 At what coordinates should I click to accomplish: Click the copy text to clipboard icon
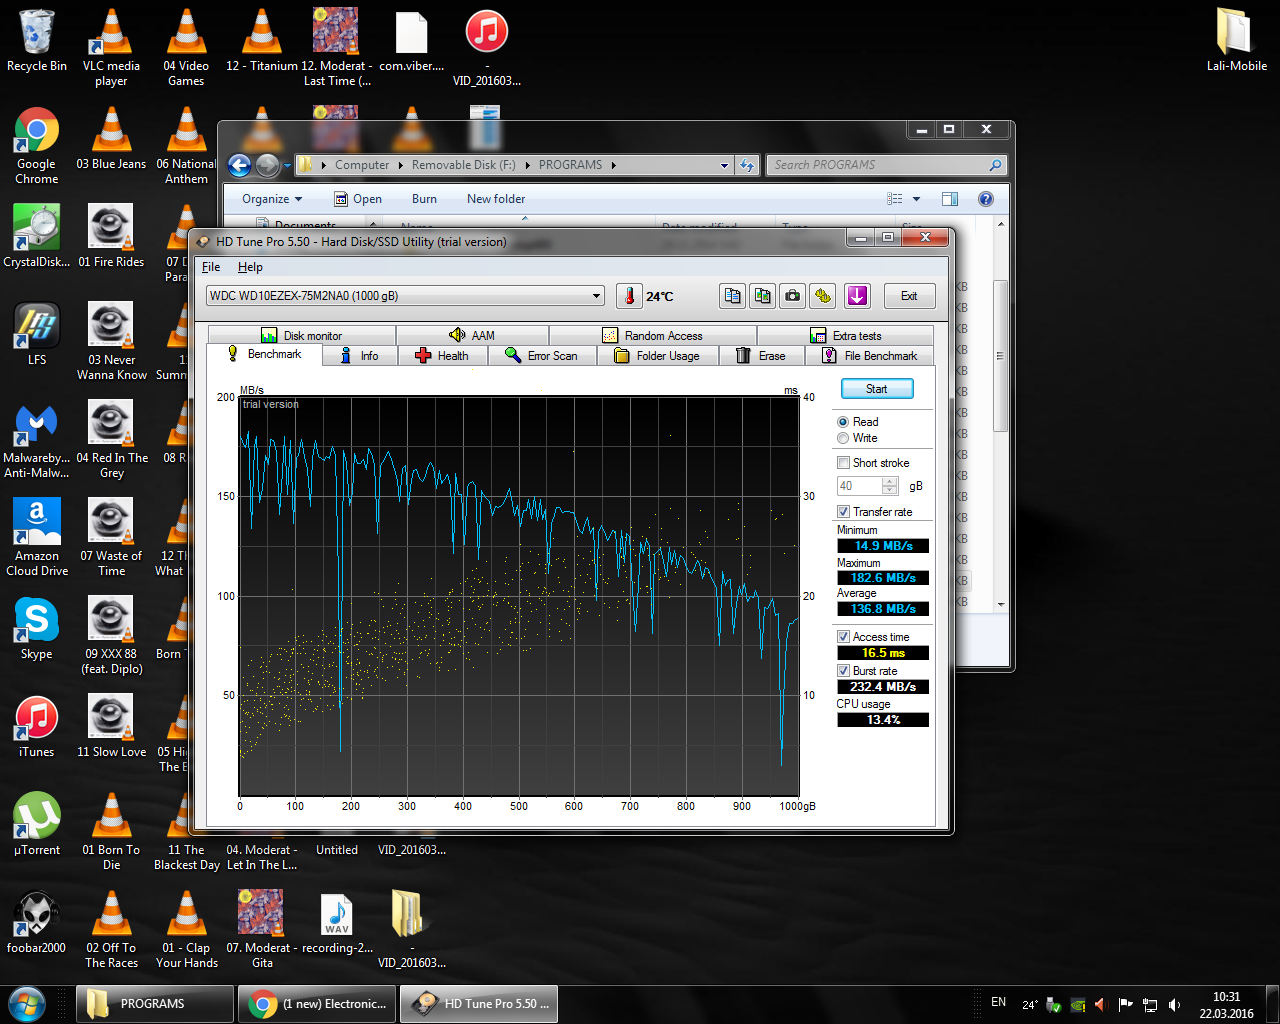[x=732, y=296]
